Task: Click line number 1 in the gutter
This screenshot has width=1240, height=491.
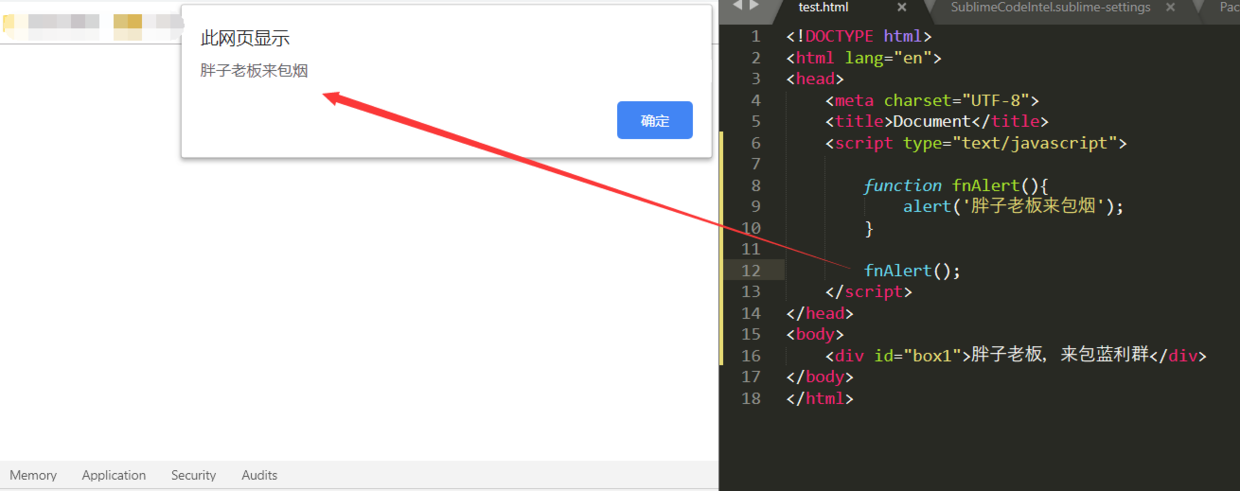Action: pyautogui.click(x=756, y=36)
